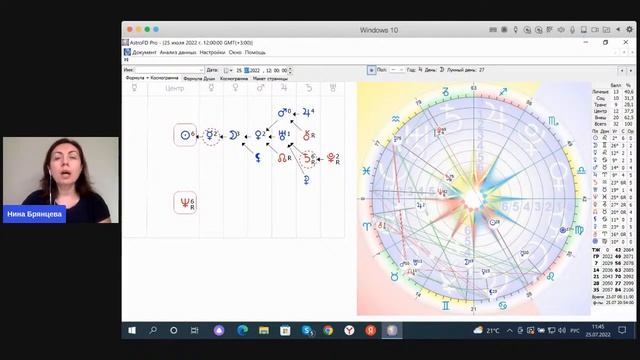640x360 pixels.
Task: Show hidden tray icons chevron
Action: coord(509,330)
